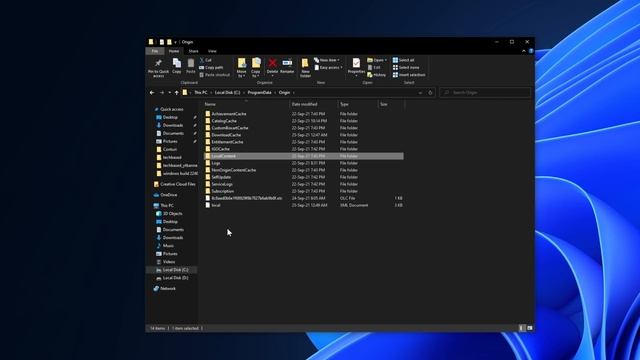
Task: Open the Easy access dropdown
Action: coord(328,67)
